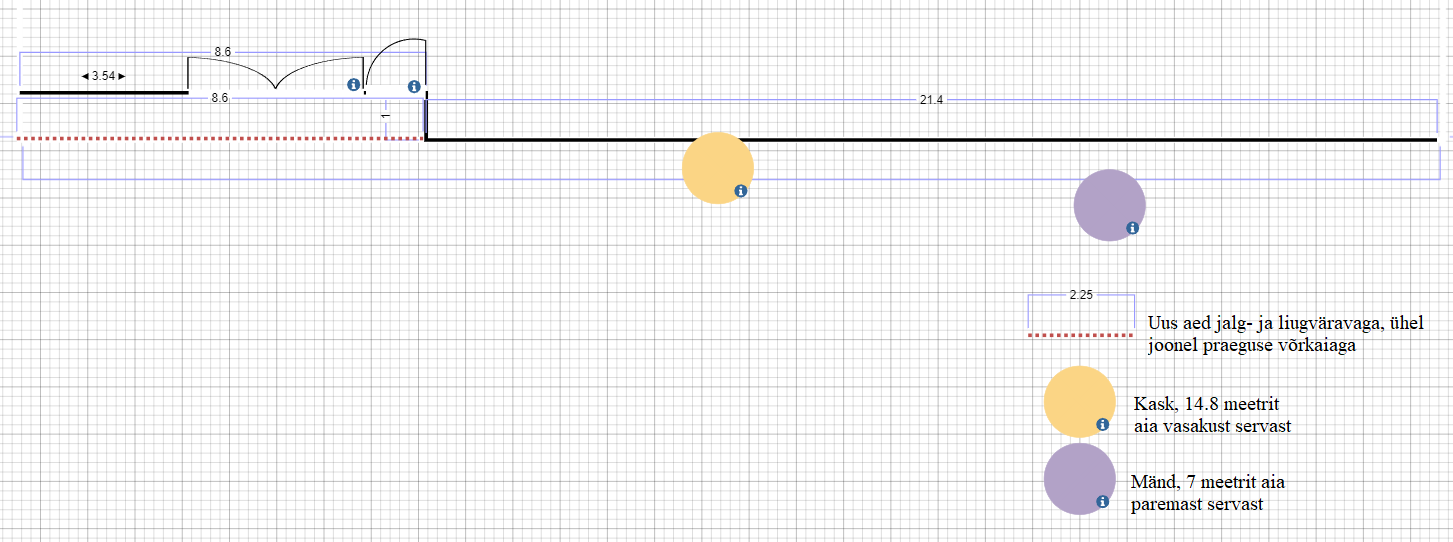
Task: Select the long black 21.4 fence line
Action: point(930,140)
